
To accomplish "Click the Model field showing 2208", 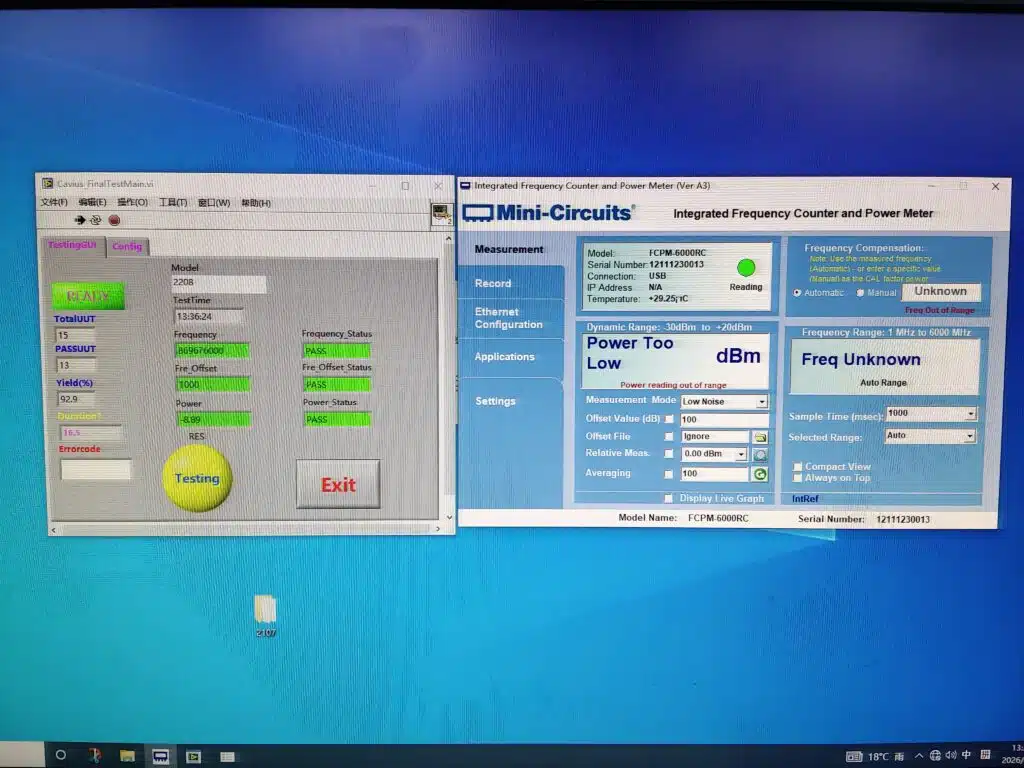I will [x=218, y=283].
